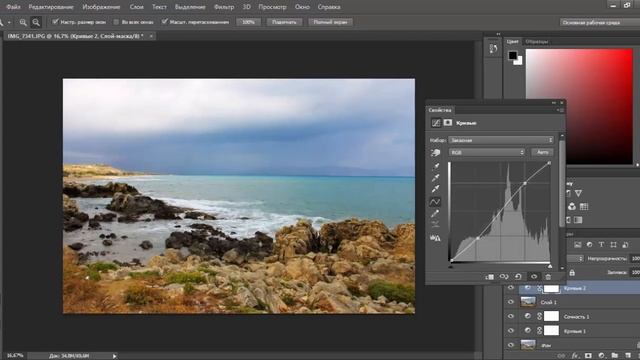This screenshot has width=640, height=360.
Task: Toggle the resize windows to fit checkbox
Action: click(x=55, y=22)
